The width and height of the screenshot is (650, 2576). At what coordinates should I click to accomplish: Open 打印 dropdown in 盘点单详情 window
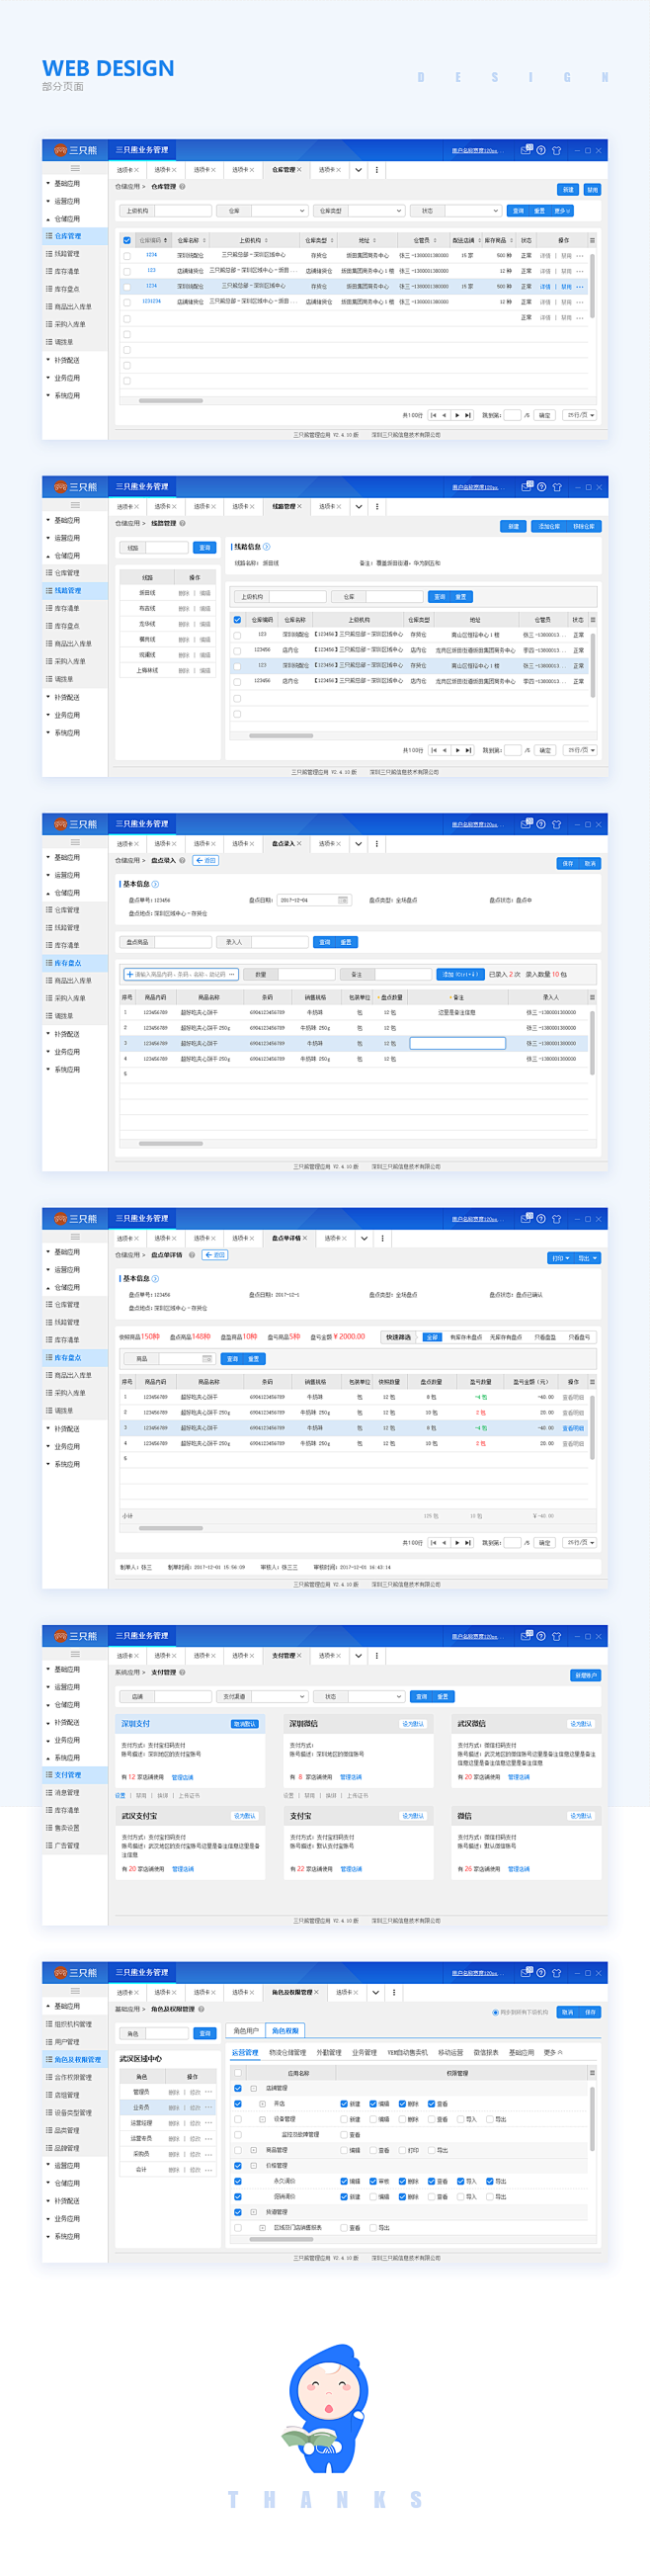pyautogui.click(x=560, y=1258)
